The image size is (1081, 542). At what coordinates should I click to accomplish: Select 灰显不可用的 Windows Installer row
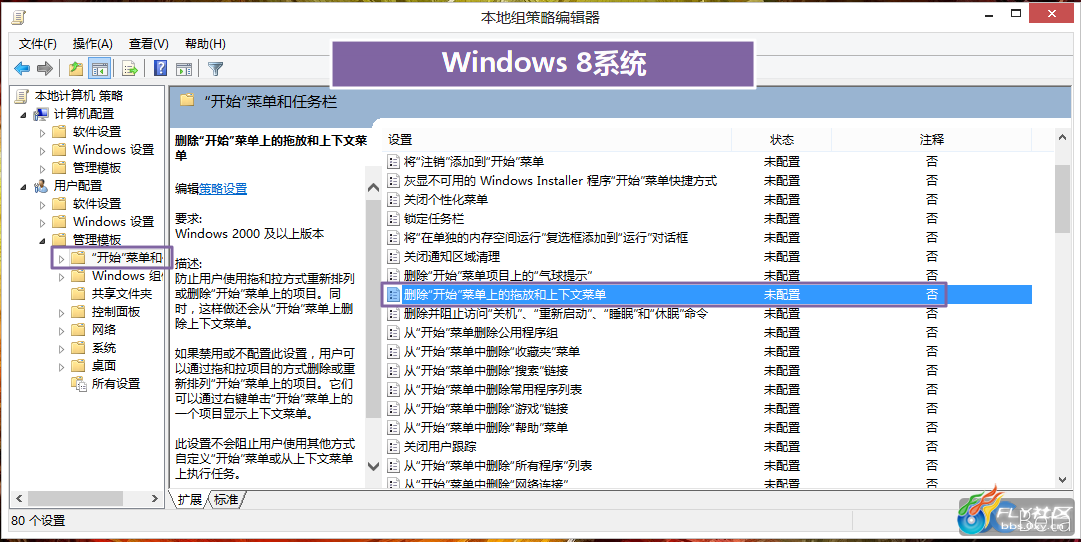click(x=707, y=181)
